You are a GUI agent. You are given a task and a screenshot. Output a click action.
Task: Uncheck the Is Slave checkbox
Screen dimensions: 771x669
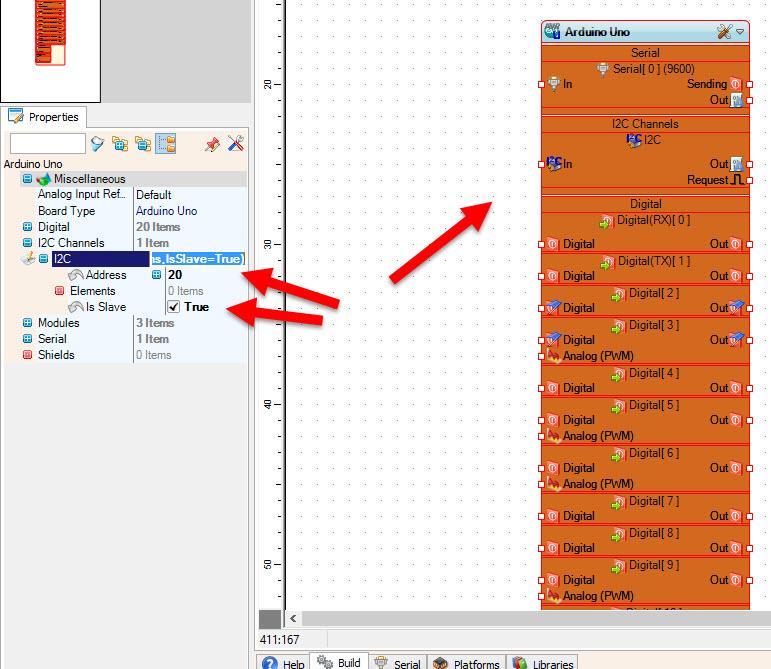coord(173,307)
